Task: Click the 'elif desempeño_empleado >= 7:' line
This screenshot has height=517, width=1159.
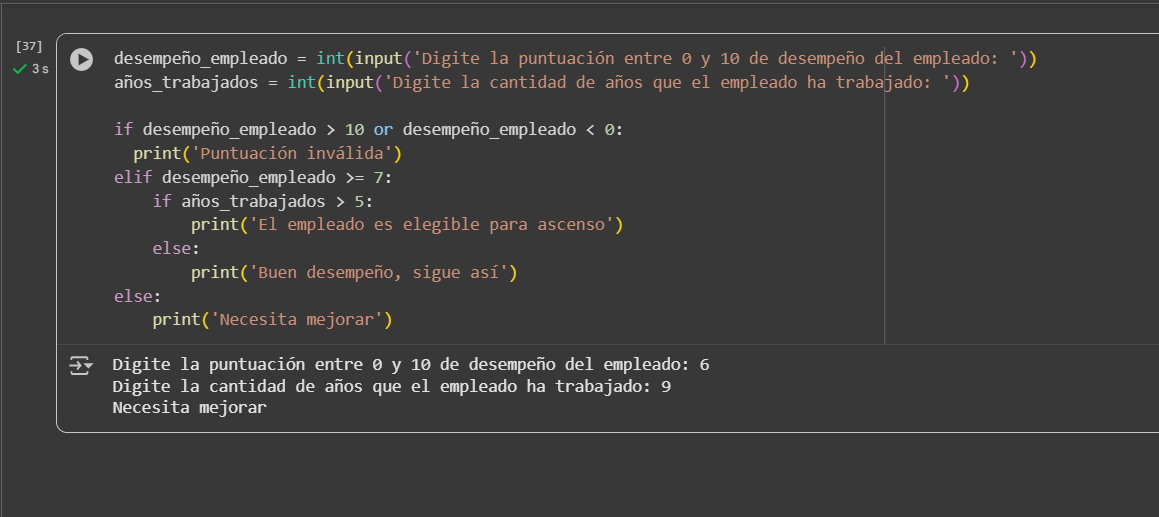Action: point(253,178)
